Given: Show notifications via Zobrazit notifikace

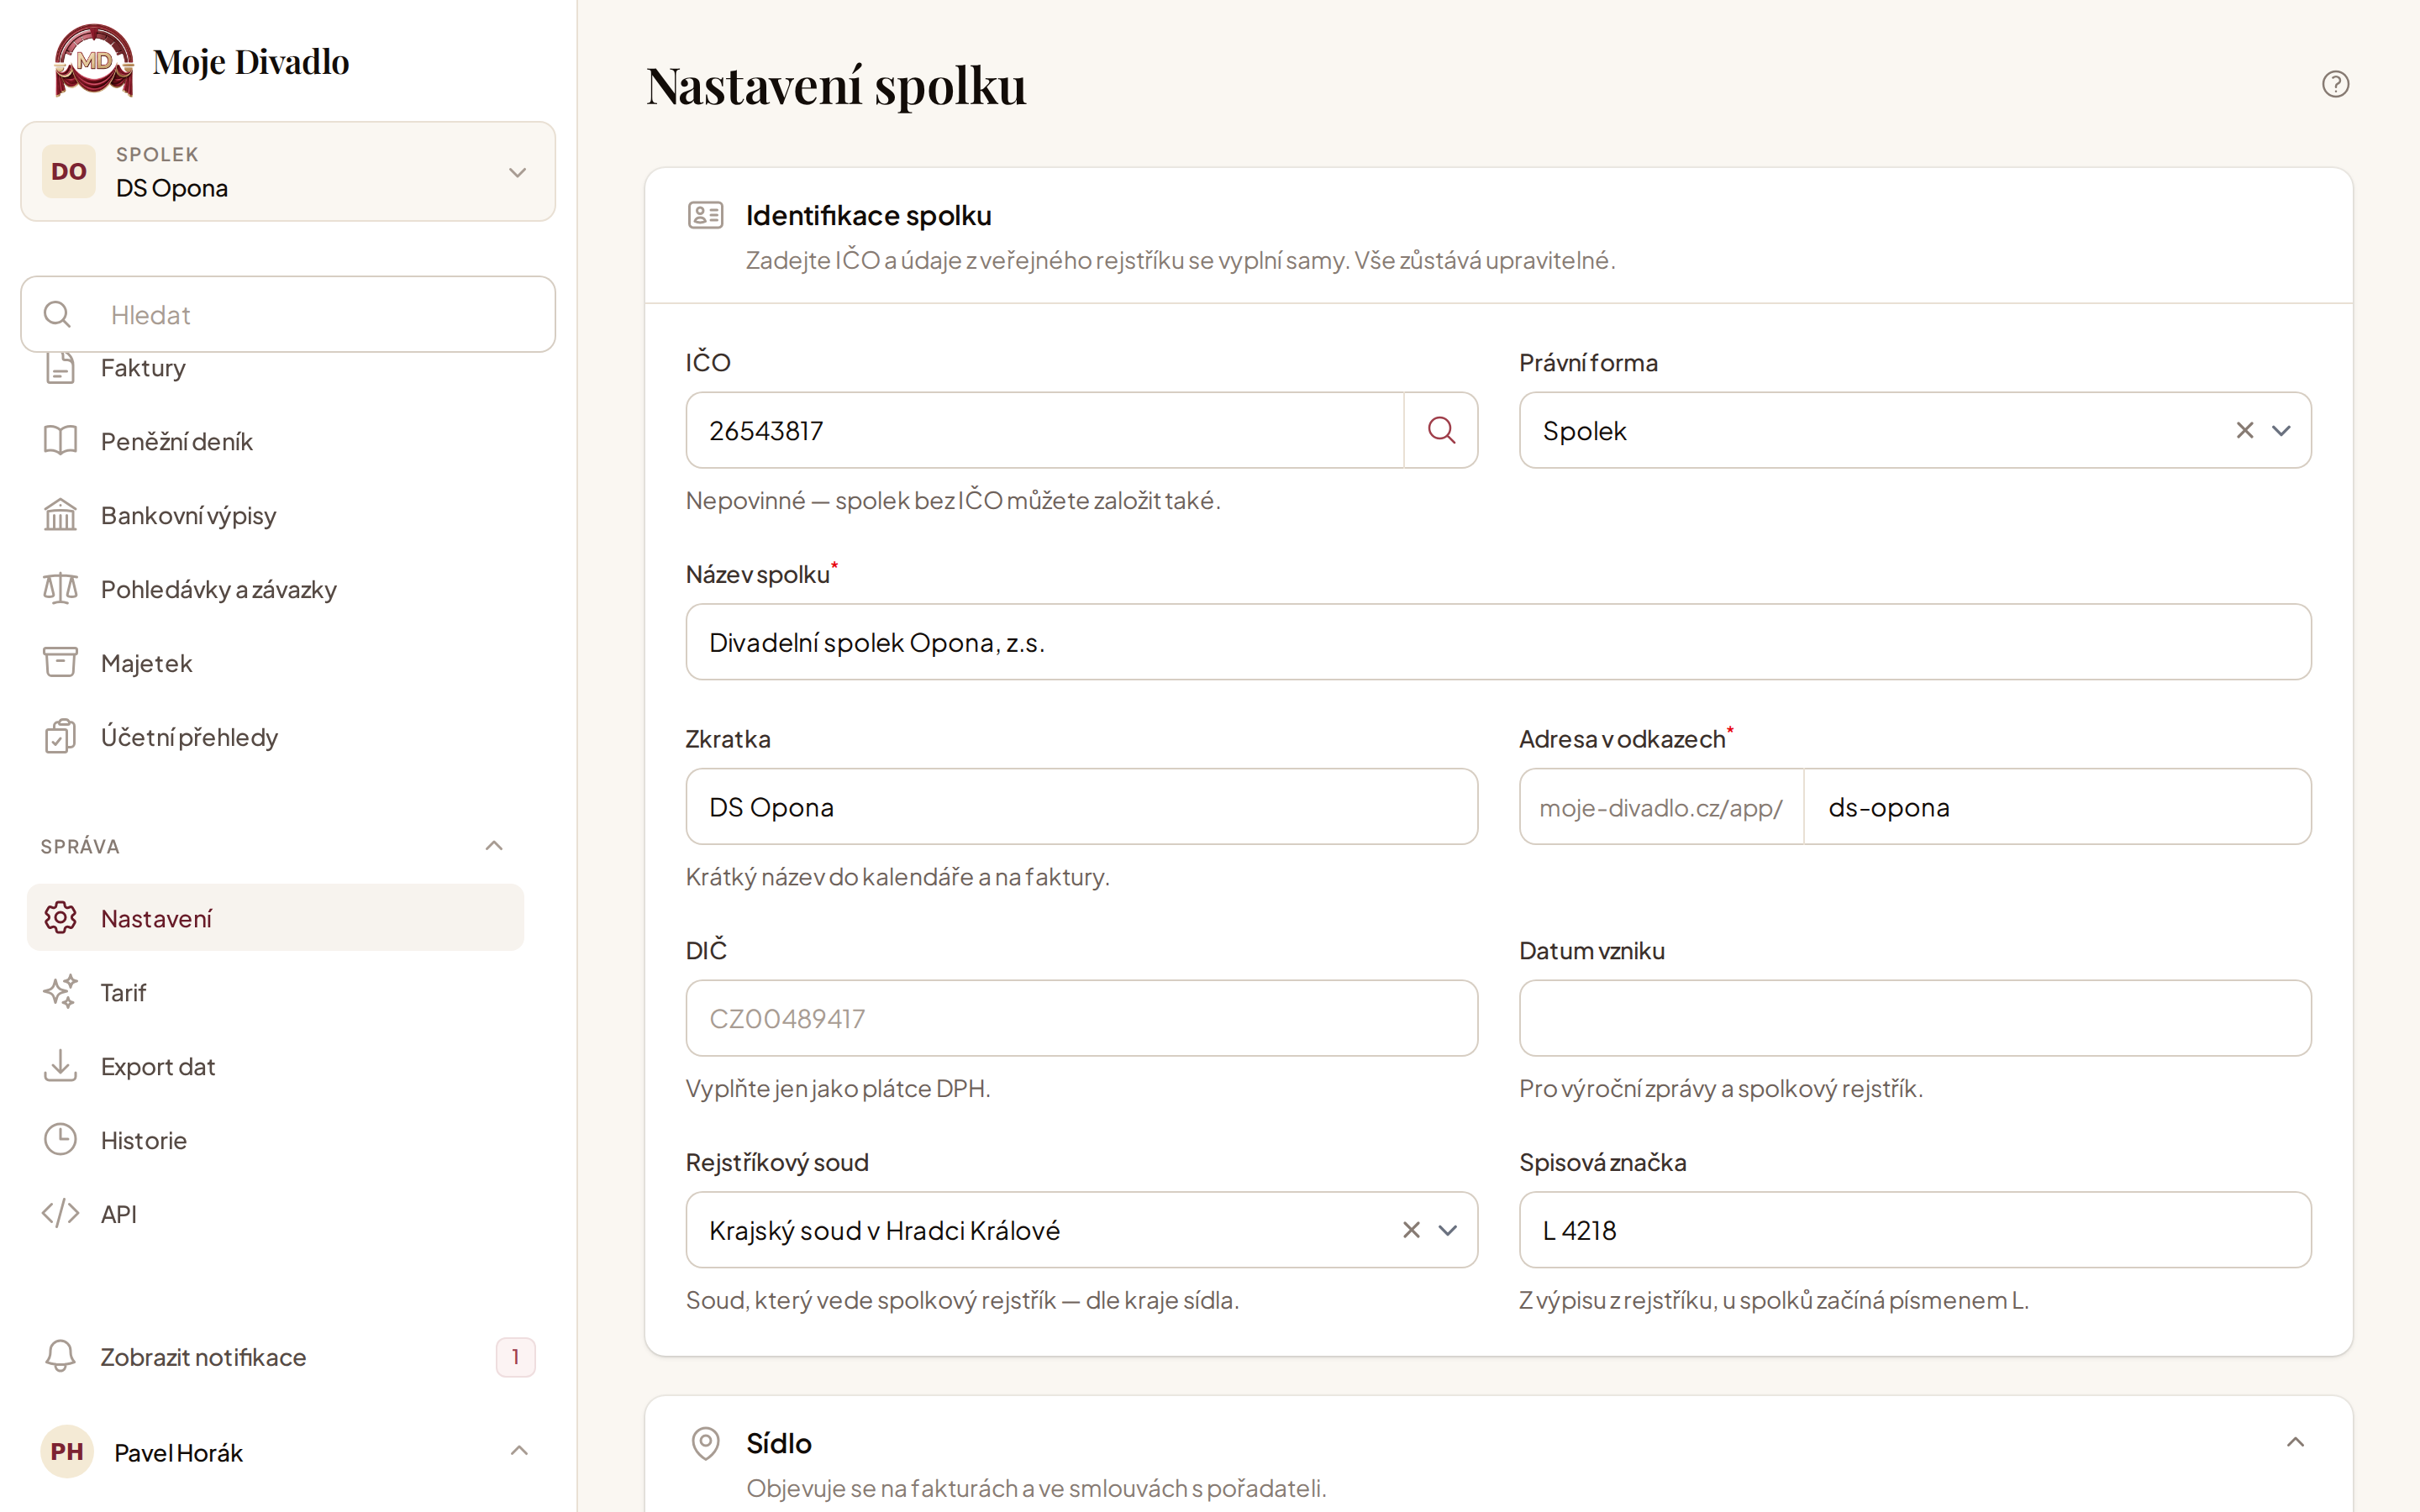Looking at the screenshot, I should [288, 1357].
